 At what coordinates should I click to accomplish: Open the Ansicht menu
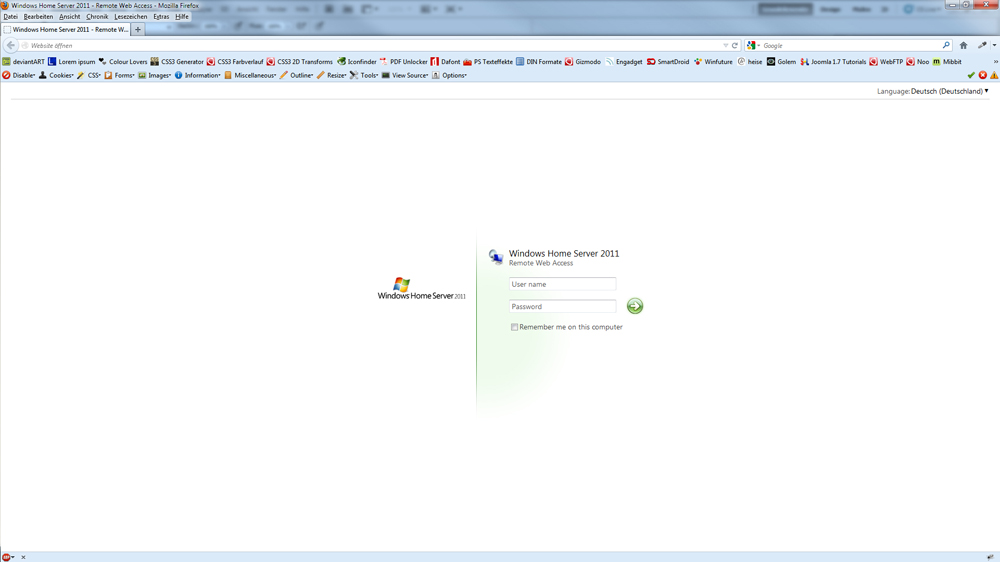pyautogui.click(x=70, y=17)
